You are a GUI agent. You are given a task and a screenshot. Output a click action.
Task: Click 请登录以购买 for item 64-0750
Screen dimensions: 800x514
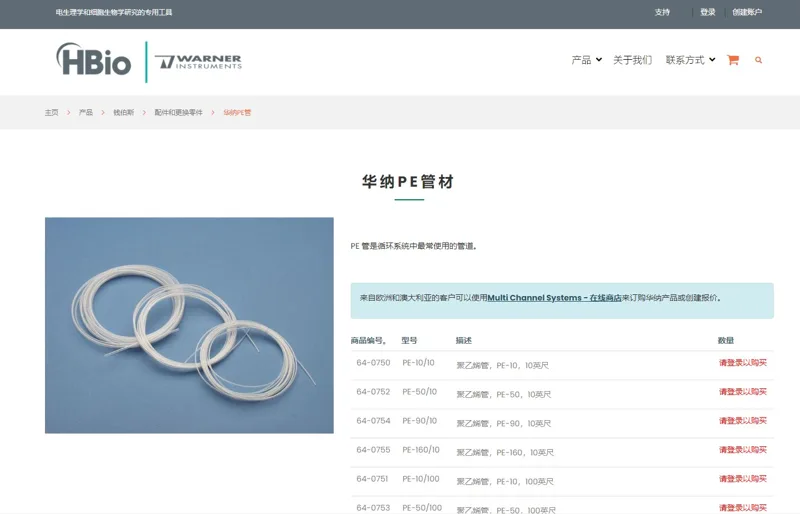[743, 362]
